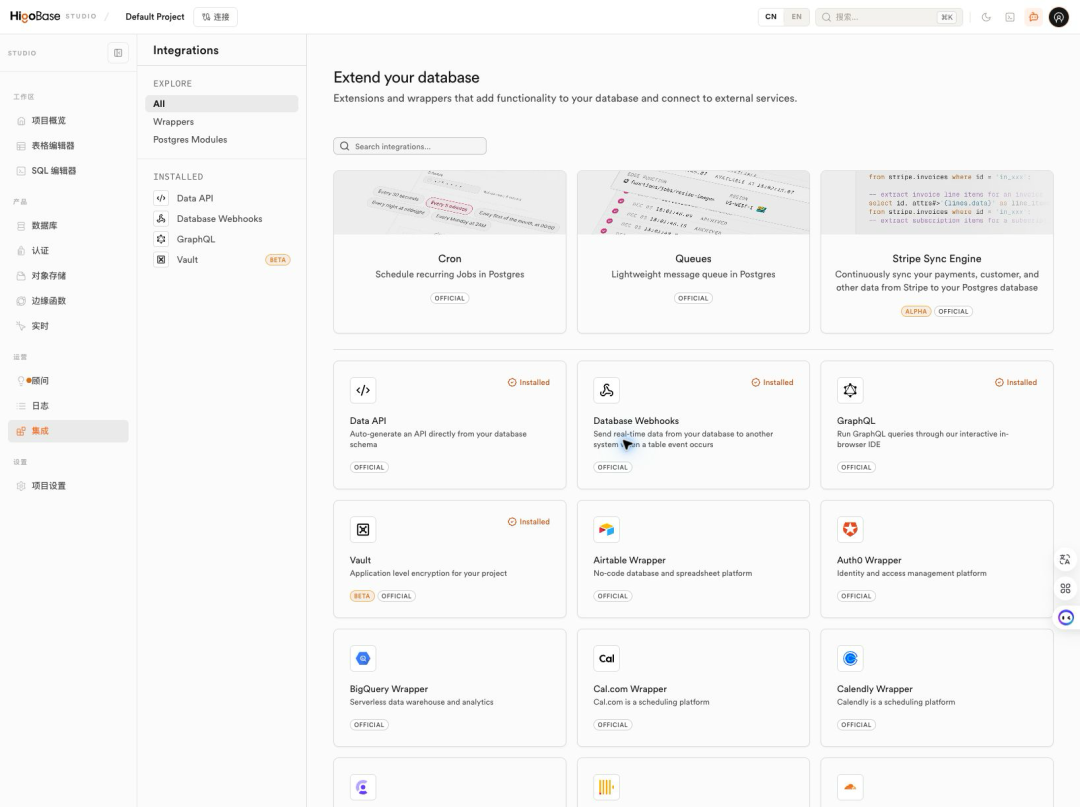Screen dimensions: 1080x807
Task: Click the Cal.com Wrapper logo
Action: coord(606,658)
